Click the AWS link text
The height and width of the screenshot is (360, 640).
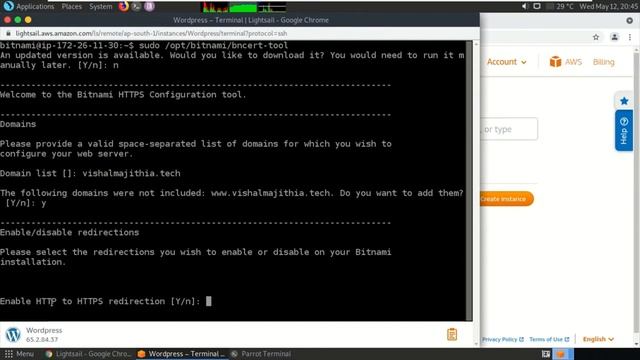[x=573, y=62]
